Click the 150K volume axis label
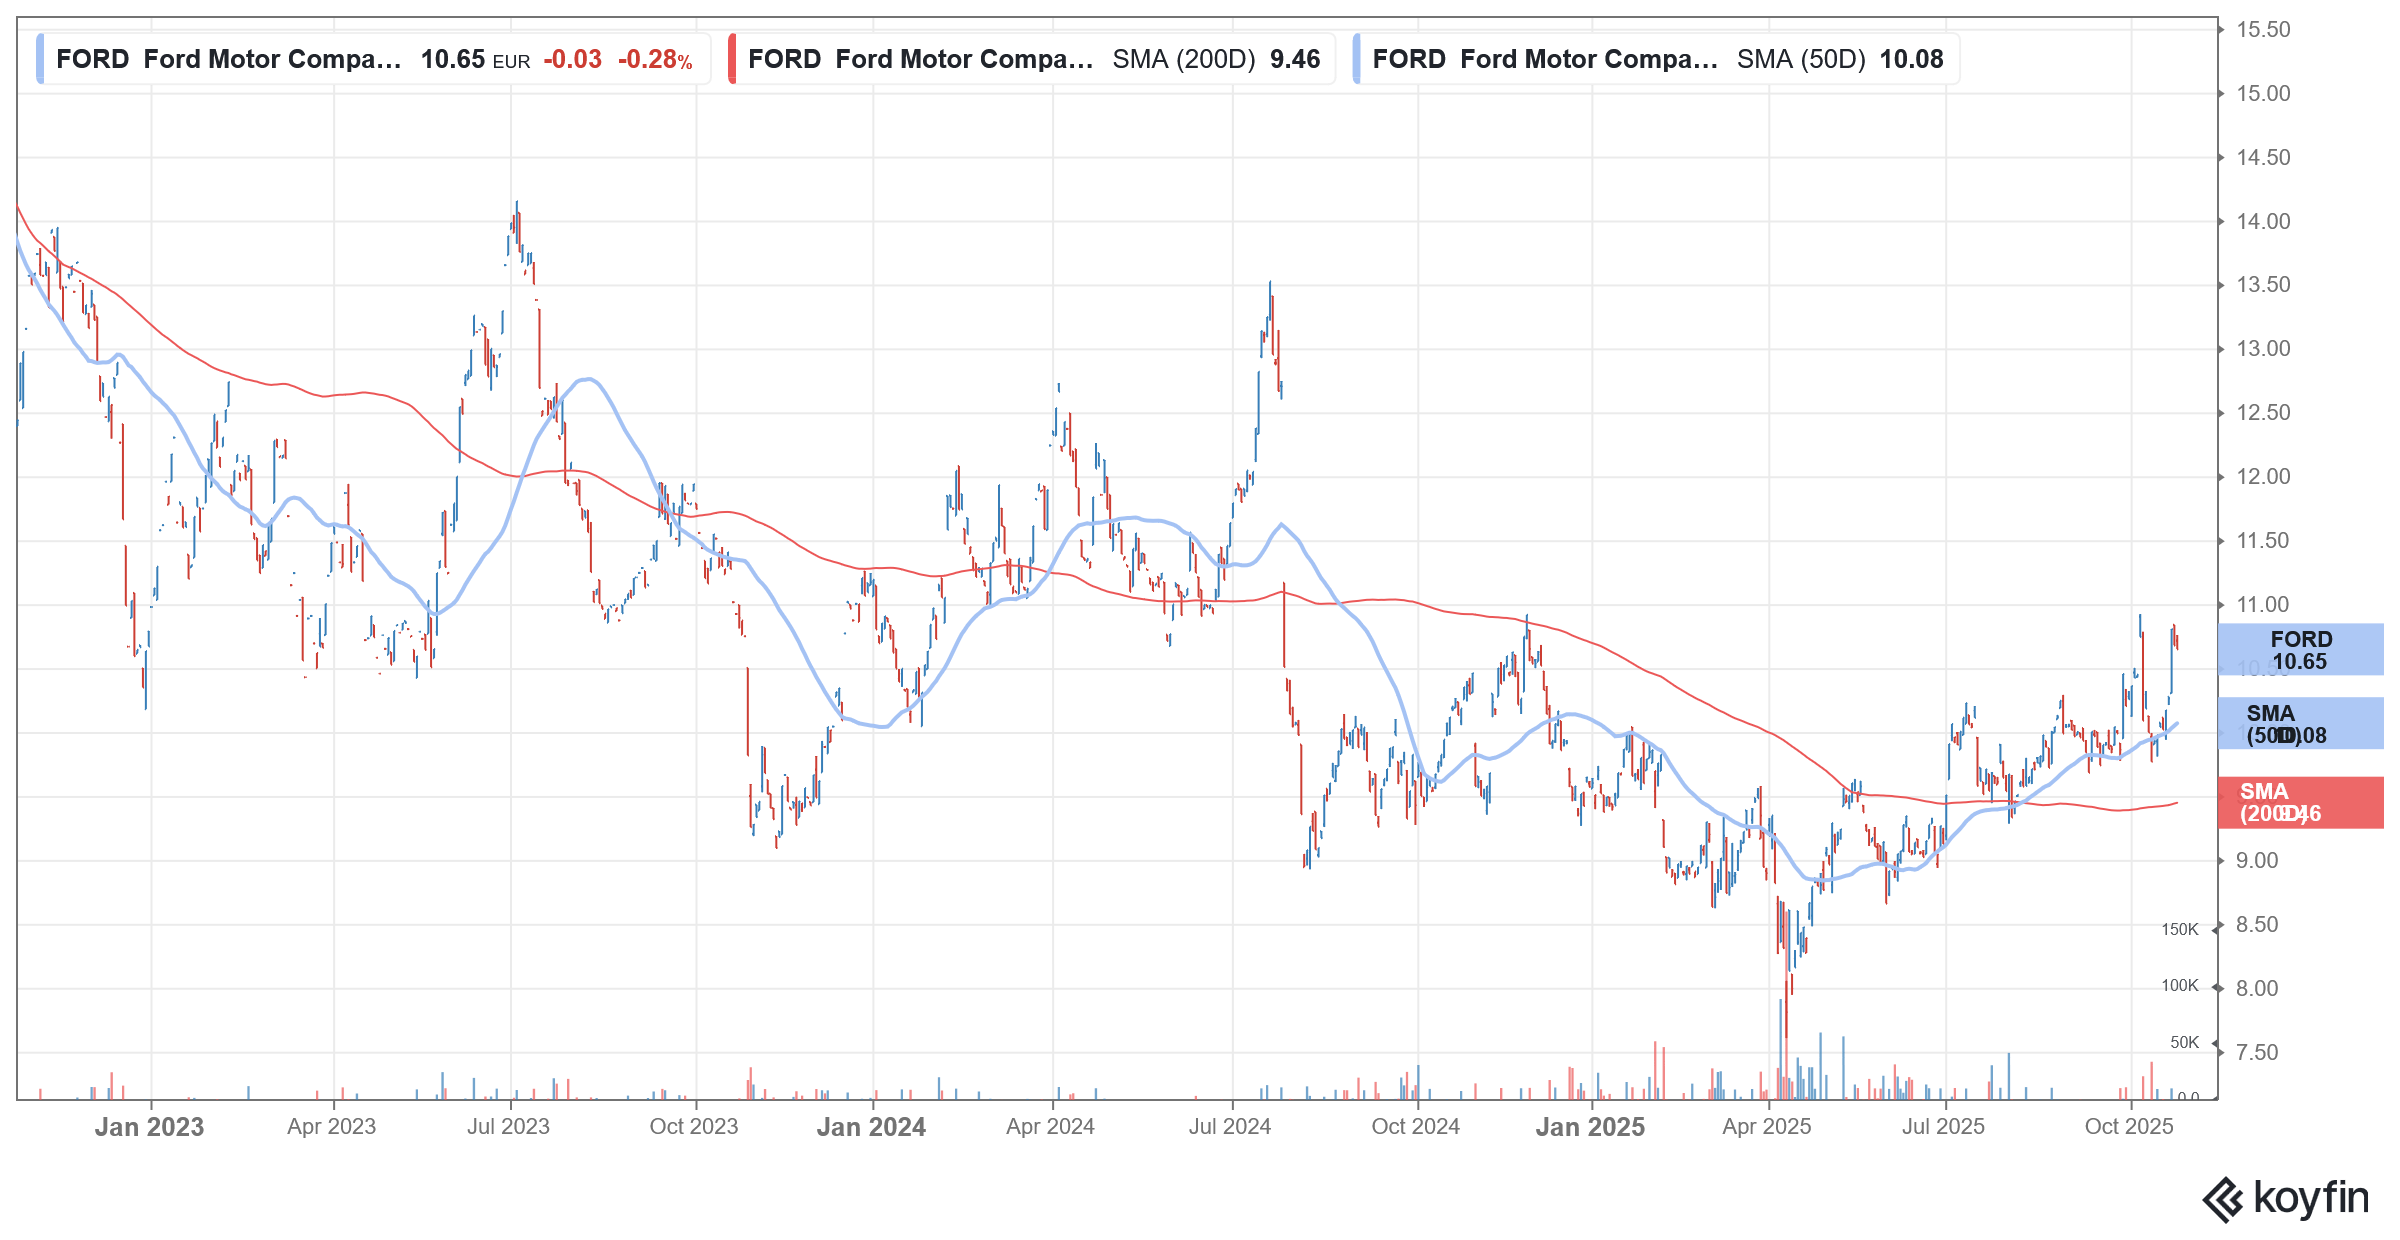2400x1240 pixels. (x=2179, y=929)
